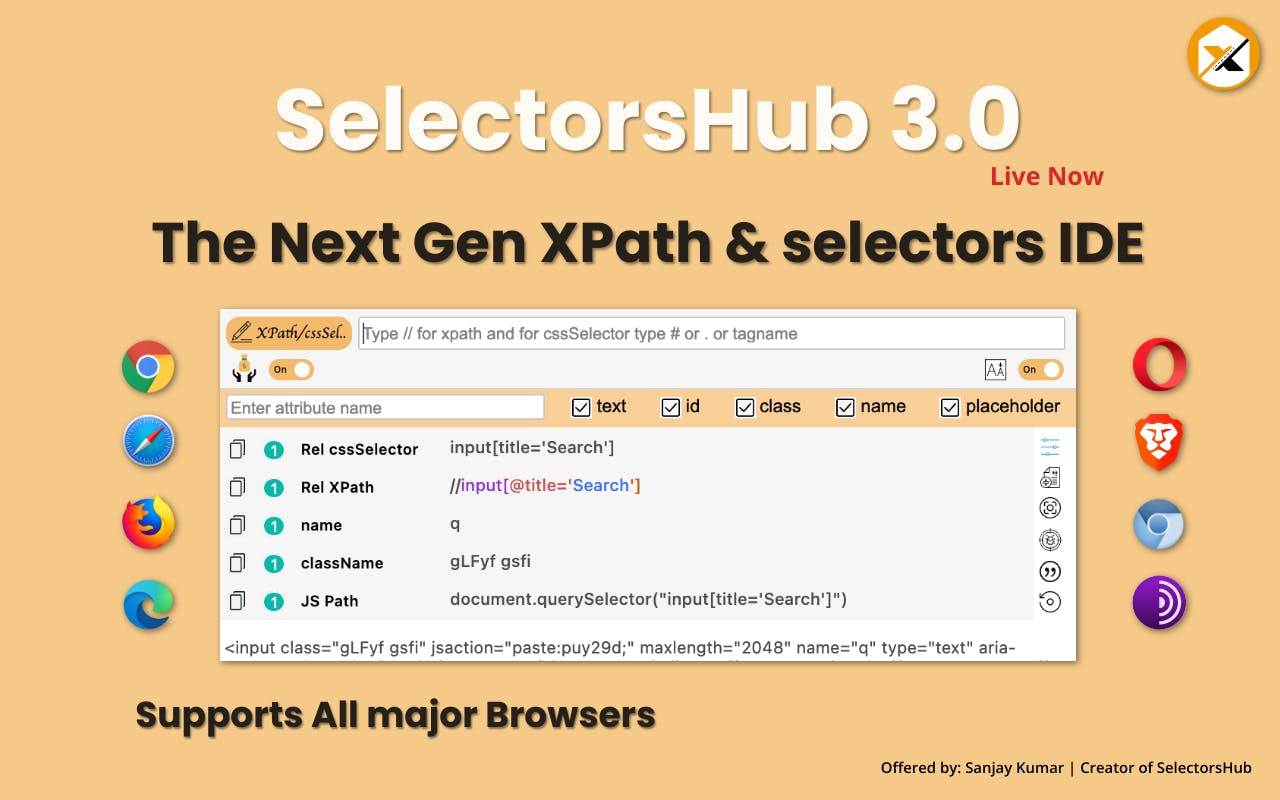1280x800 pixels.
Task: Click the Safari compass icon
Action: [x=148, y=442]
